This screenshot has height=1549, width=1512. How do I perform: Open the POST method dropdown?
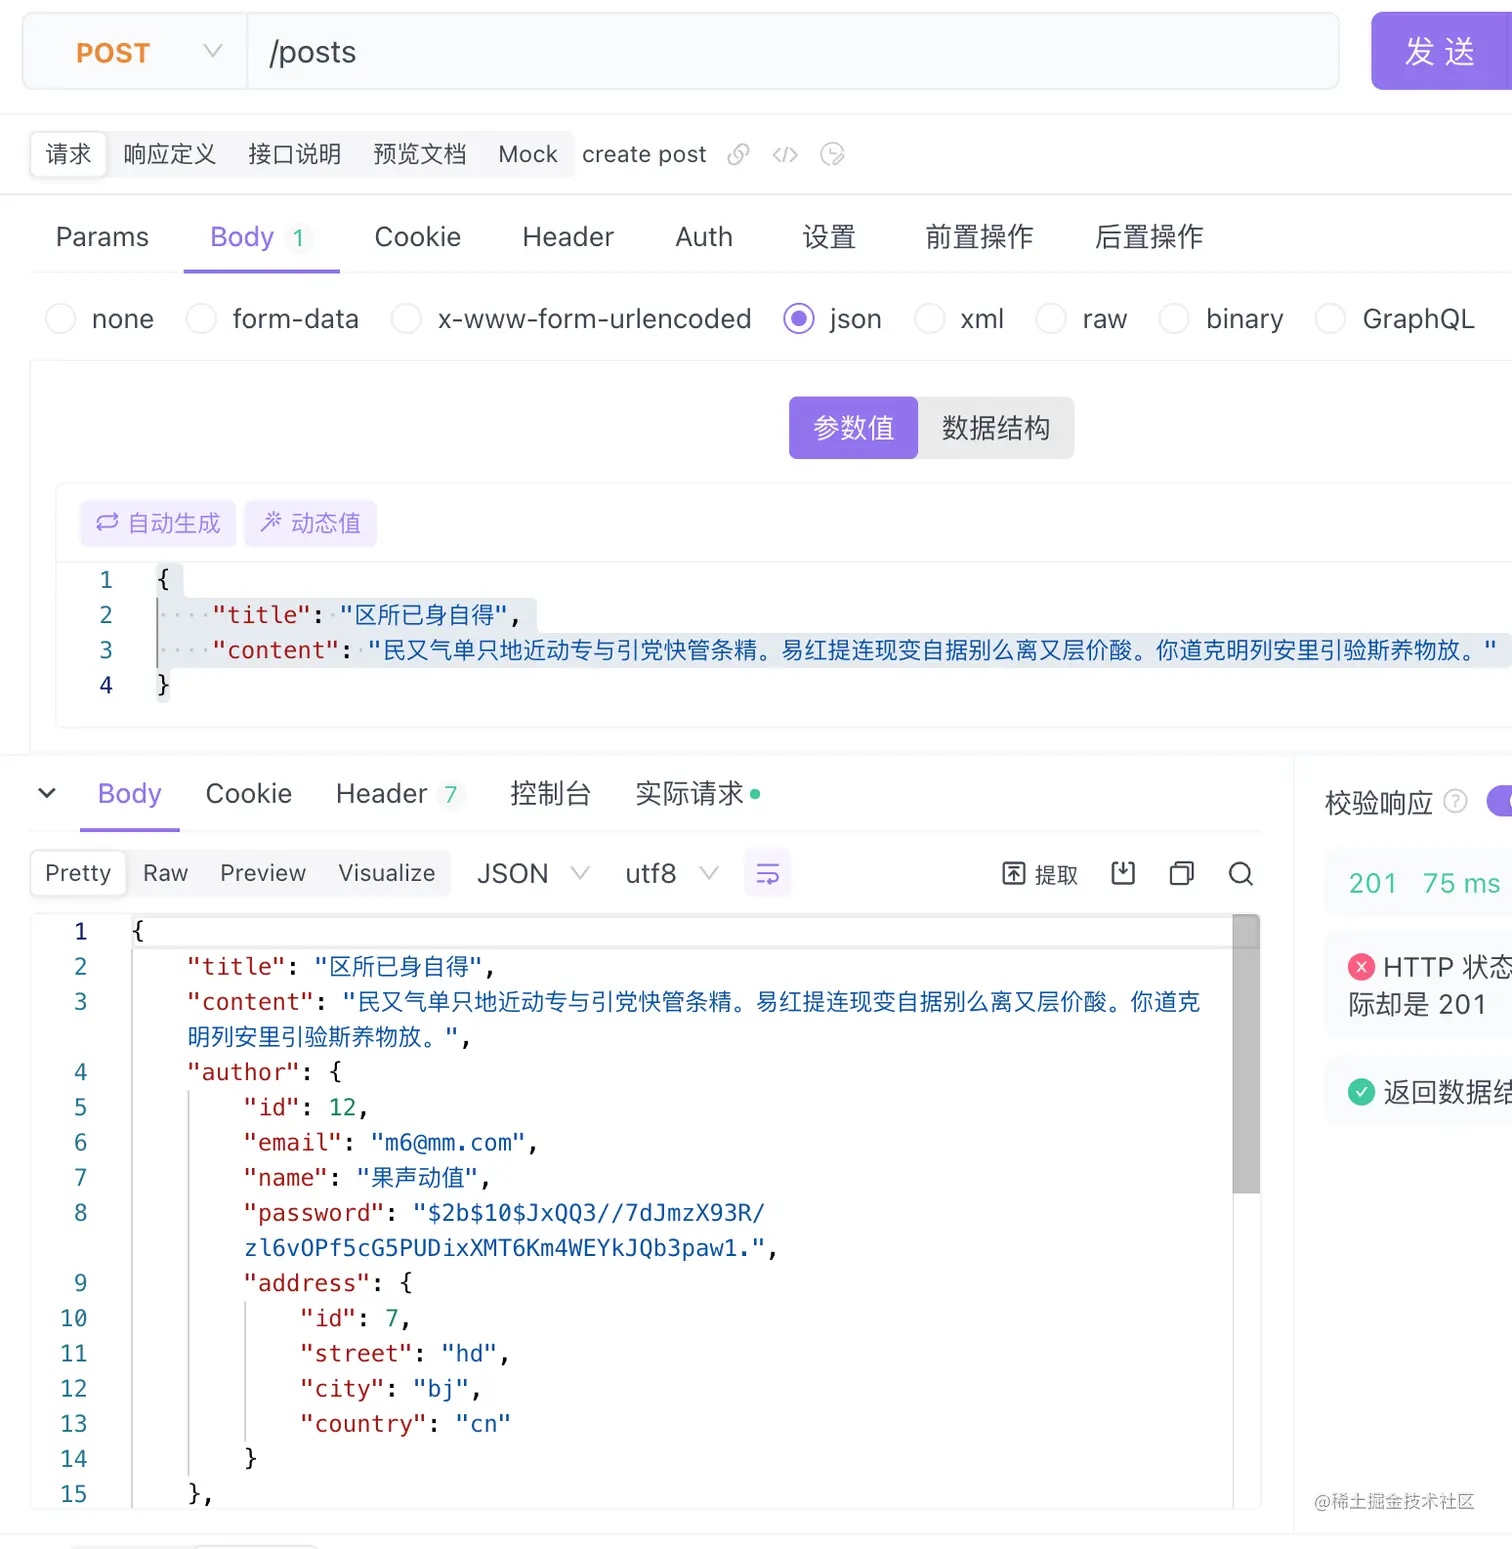[136, 52]
